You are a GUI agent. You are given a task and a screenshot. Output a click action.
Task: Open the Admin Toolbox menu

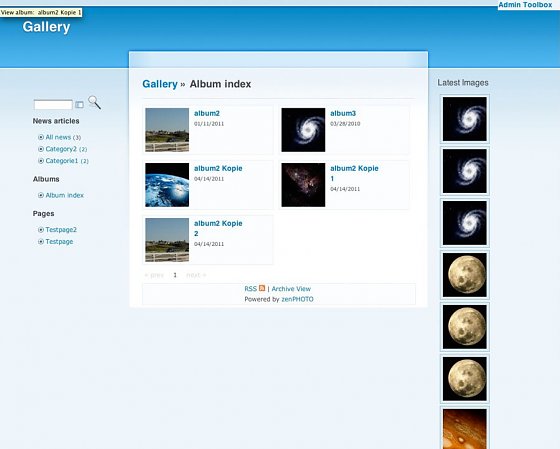(525, 5)
